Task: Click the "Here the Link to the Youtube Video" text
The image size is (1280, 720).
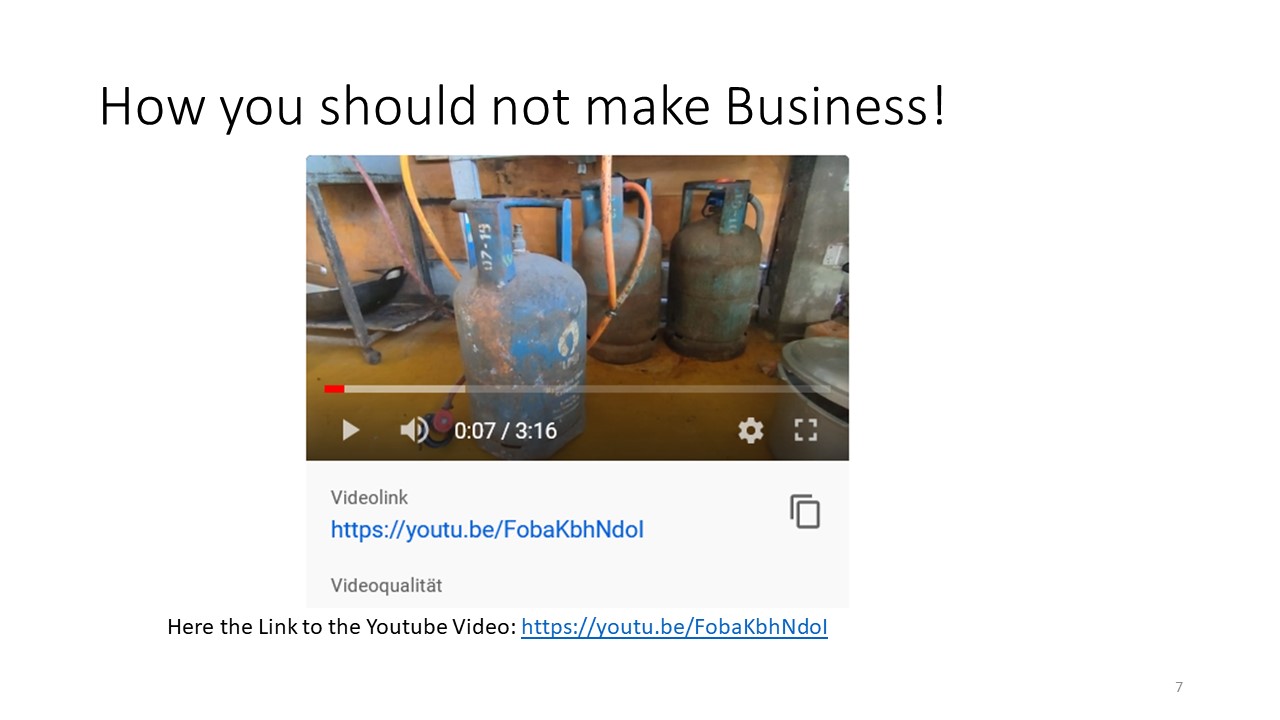Action: click(341, 628)
